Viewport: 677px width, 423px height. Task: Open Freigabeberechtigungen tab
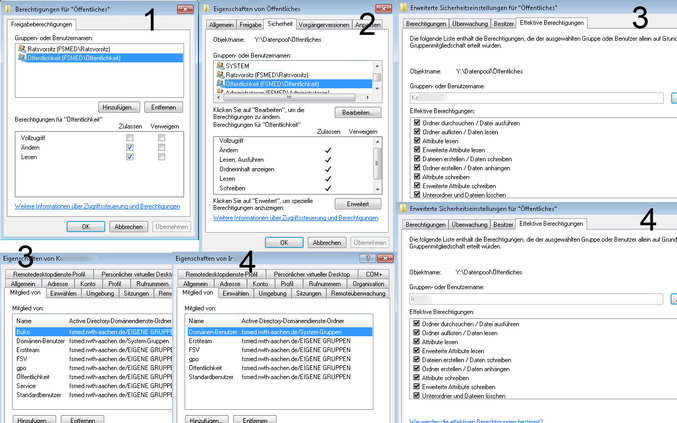(x=41, y=24)
